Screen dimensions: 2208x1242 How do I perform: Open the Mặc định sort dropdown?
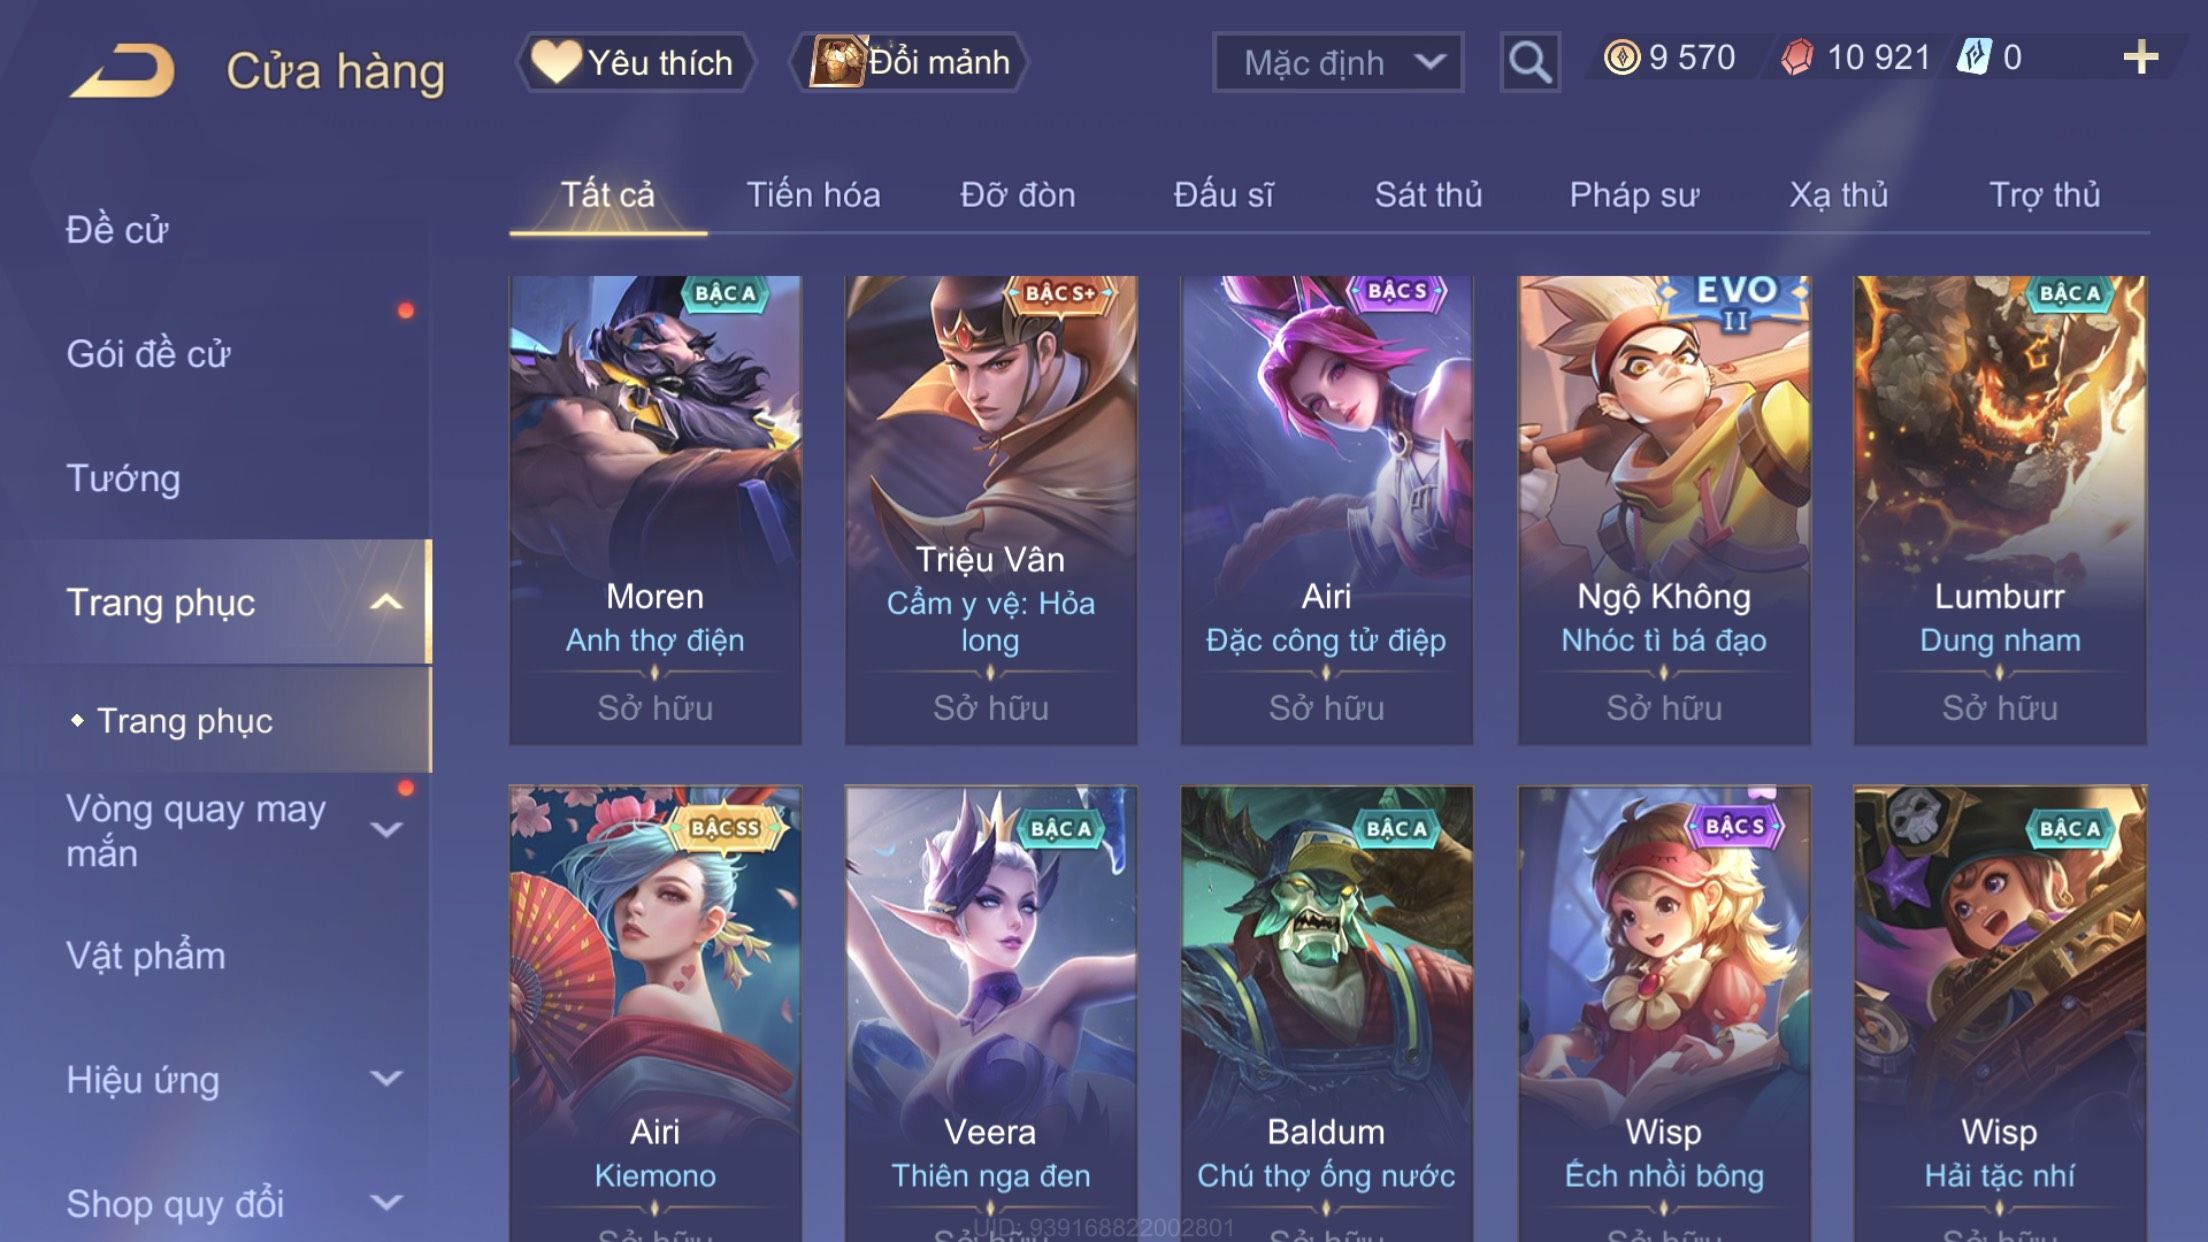coord(1338,62)
